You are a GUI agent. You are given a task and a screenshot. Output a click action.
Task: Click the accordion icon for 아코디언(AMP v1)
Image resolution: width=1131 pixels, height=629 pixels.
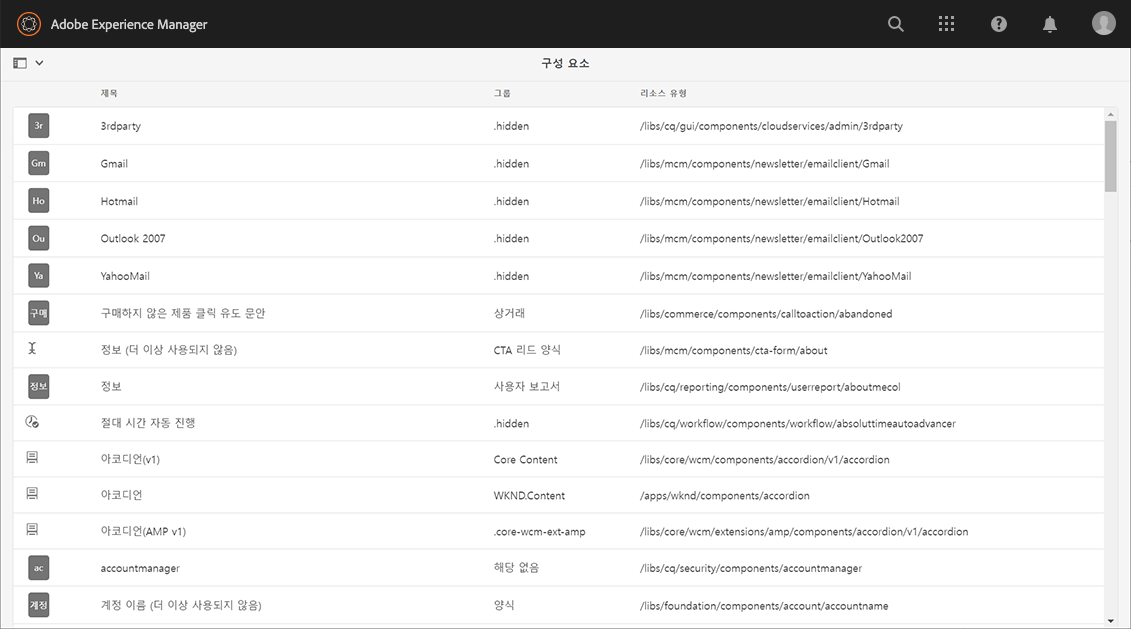(x=32, y=530)
